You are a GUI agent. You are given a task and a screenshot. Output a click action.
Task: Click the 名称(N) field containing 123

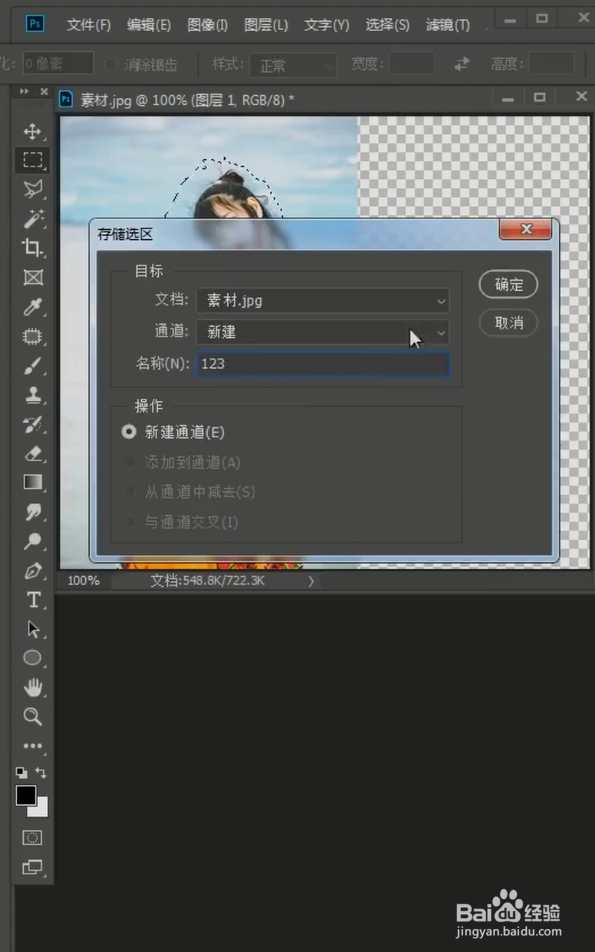point(322,364)
